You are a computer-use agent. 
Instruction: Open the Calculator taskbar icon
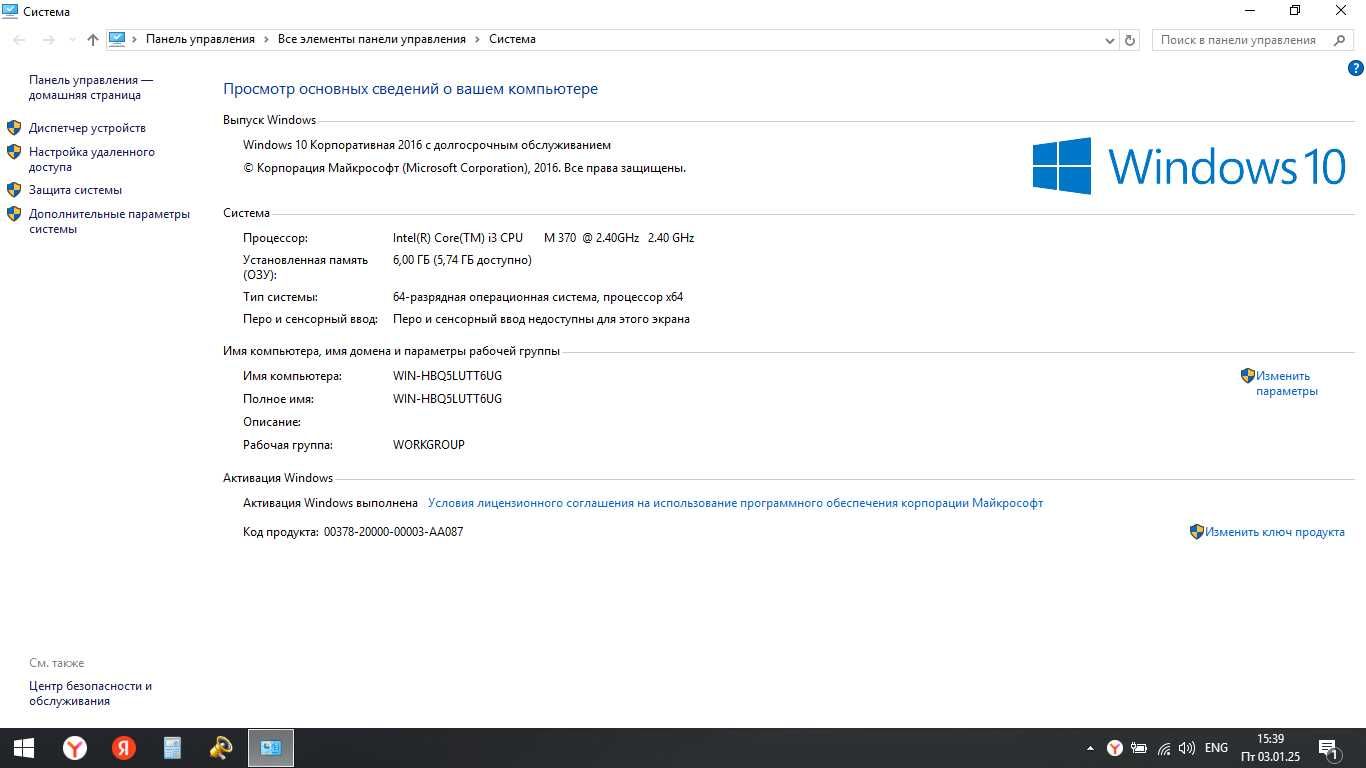coord(173,748)
